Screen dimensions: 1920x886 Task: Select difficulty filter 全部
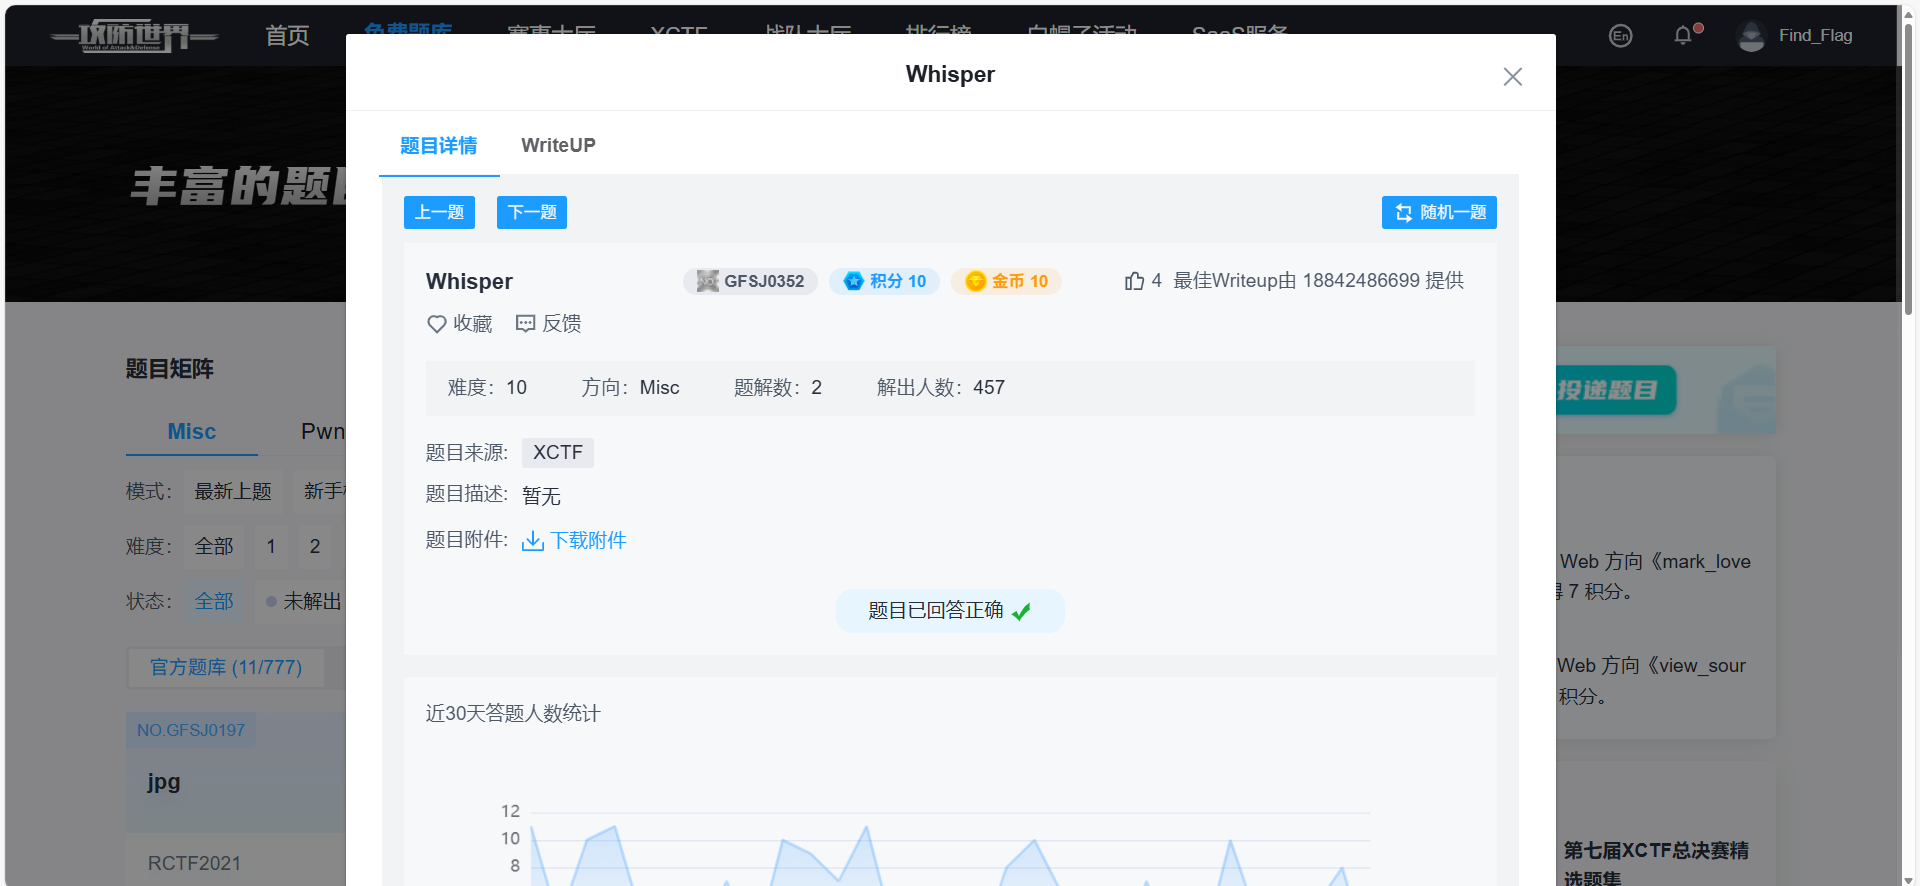coord(214,547)
